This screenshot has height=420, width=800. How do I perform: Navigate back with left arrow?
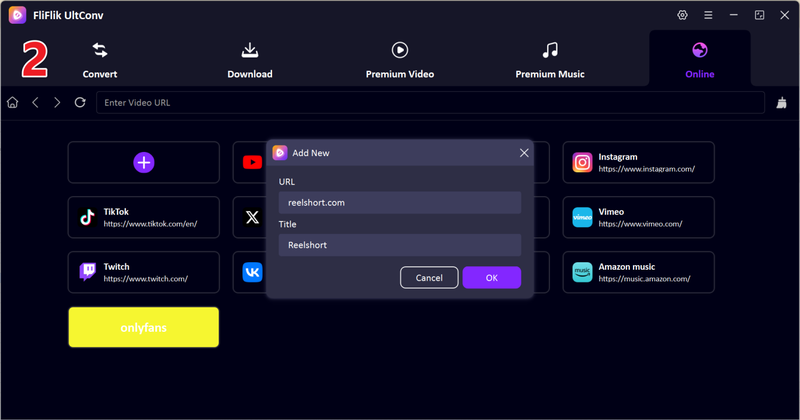[35, 102]
